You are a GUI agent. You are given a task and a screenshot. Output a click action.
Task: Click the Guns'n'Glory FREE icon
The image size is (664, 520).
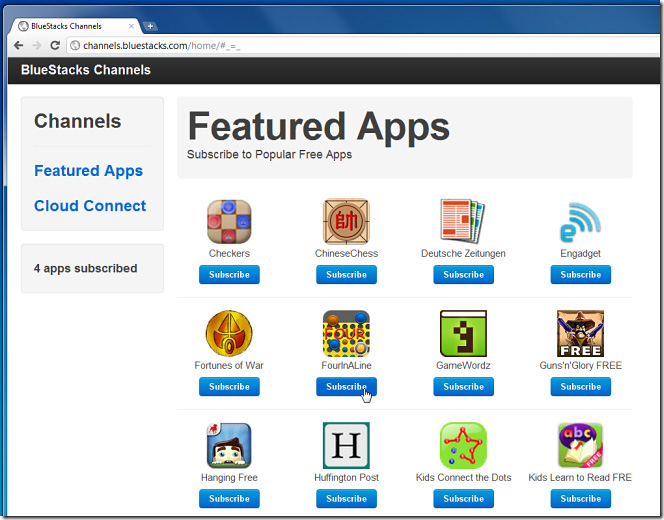[581, 333]
